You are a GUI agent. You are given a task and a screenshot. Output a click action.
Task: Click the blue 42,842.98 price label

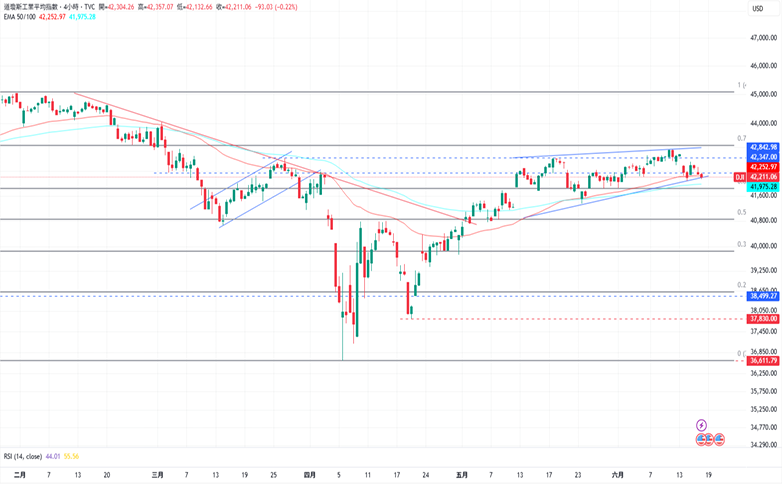click(764, 147)
